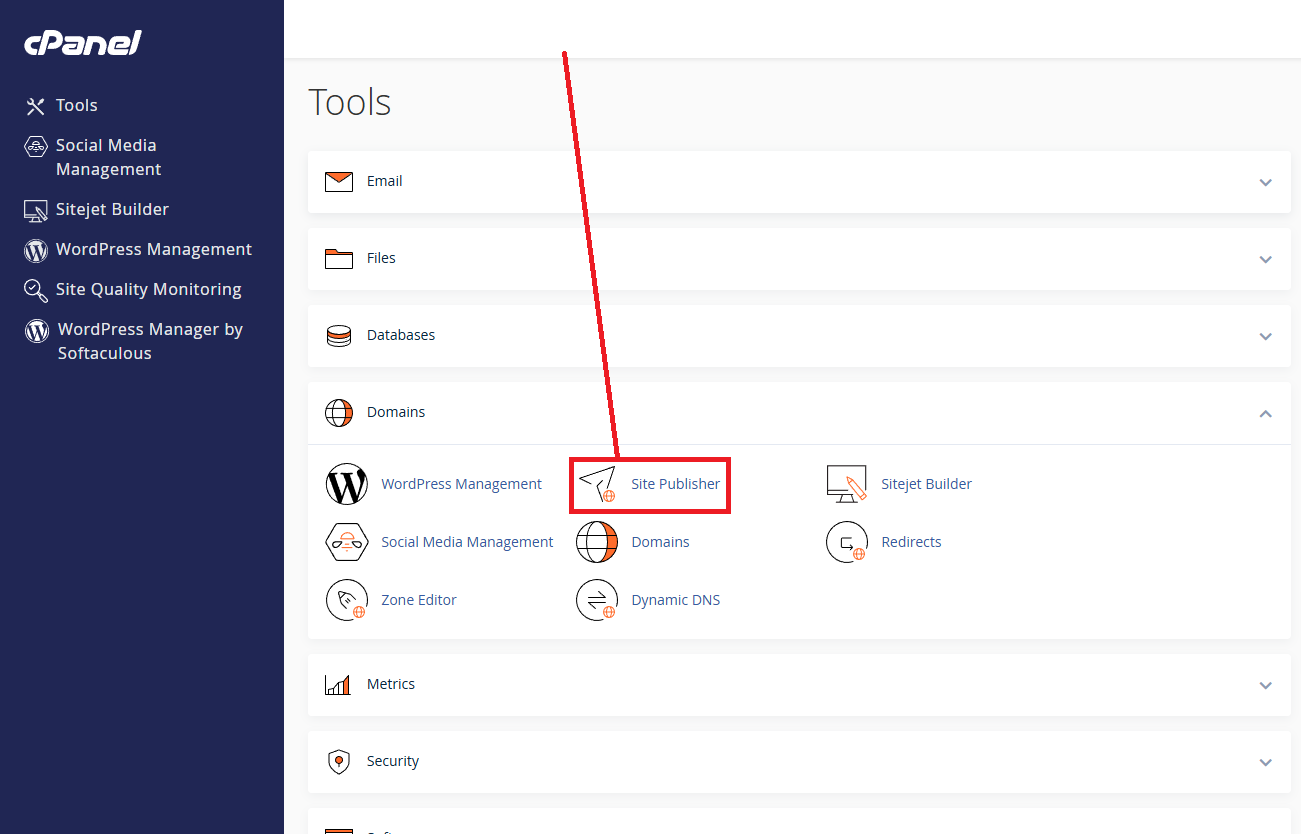Click Social Media Management hexagon icon in Domains
1301x834 pixels.
coord(347,542)
